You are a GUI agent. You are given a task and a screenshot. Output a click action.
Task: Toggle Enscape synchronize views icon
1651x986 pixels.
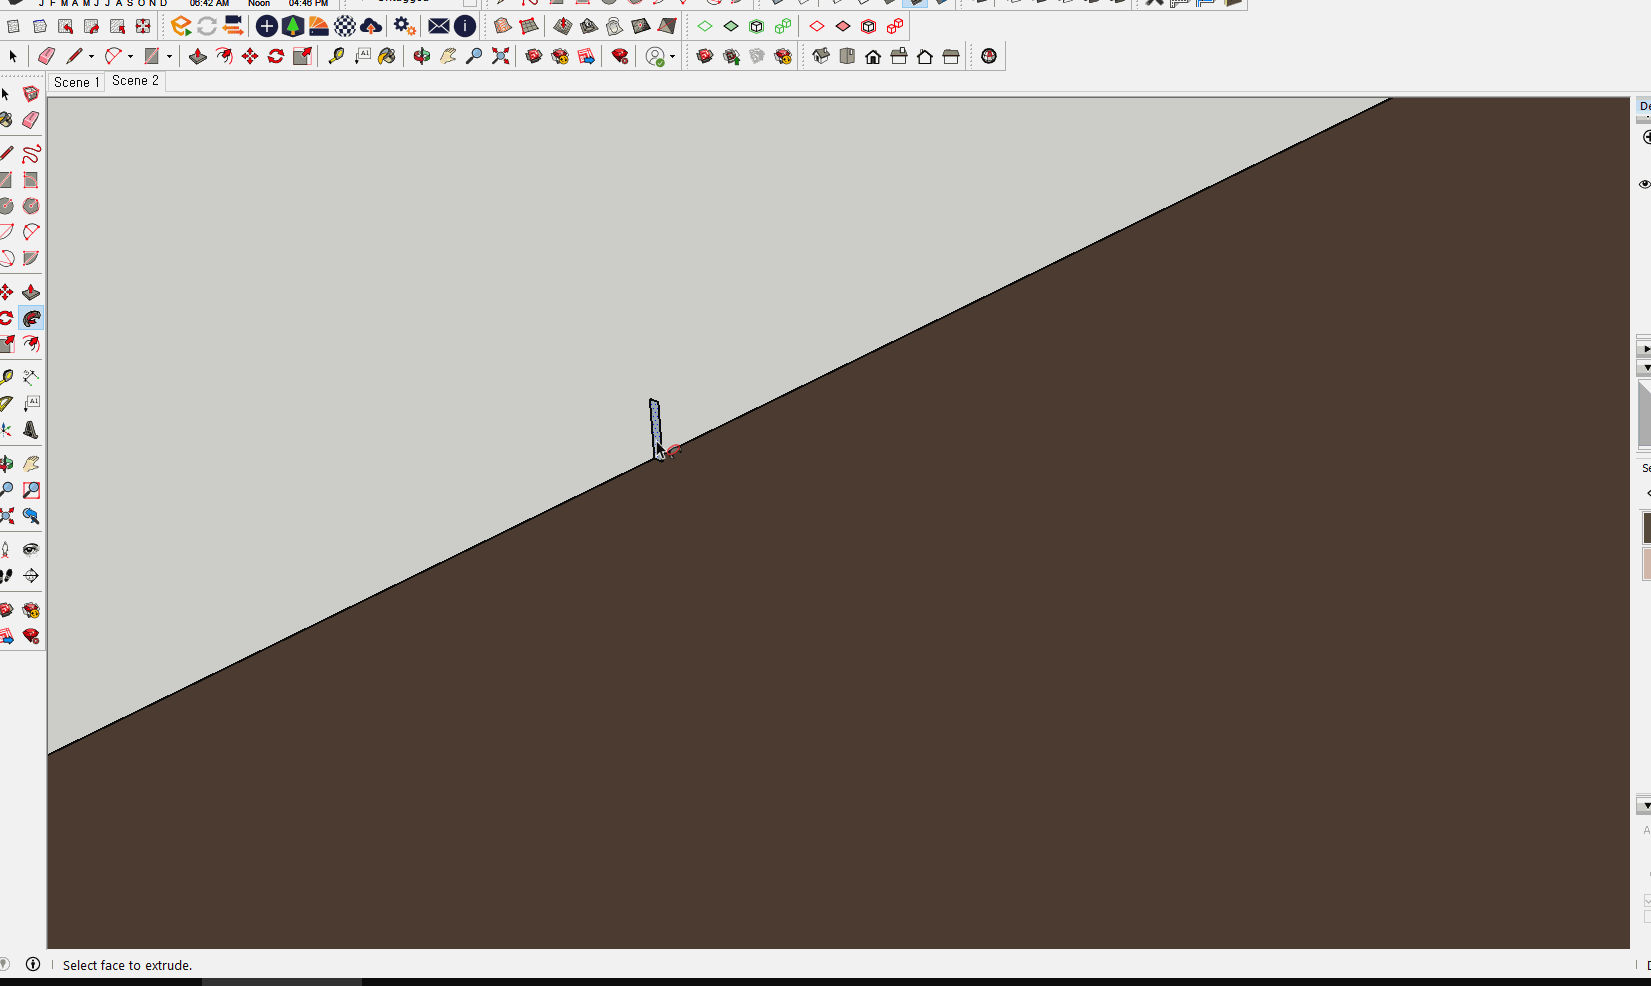[x=233, y=26]
